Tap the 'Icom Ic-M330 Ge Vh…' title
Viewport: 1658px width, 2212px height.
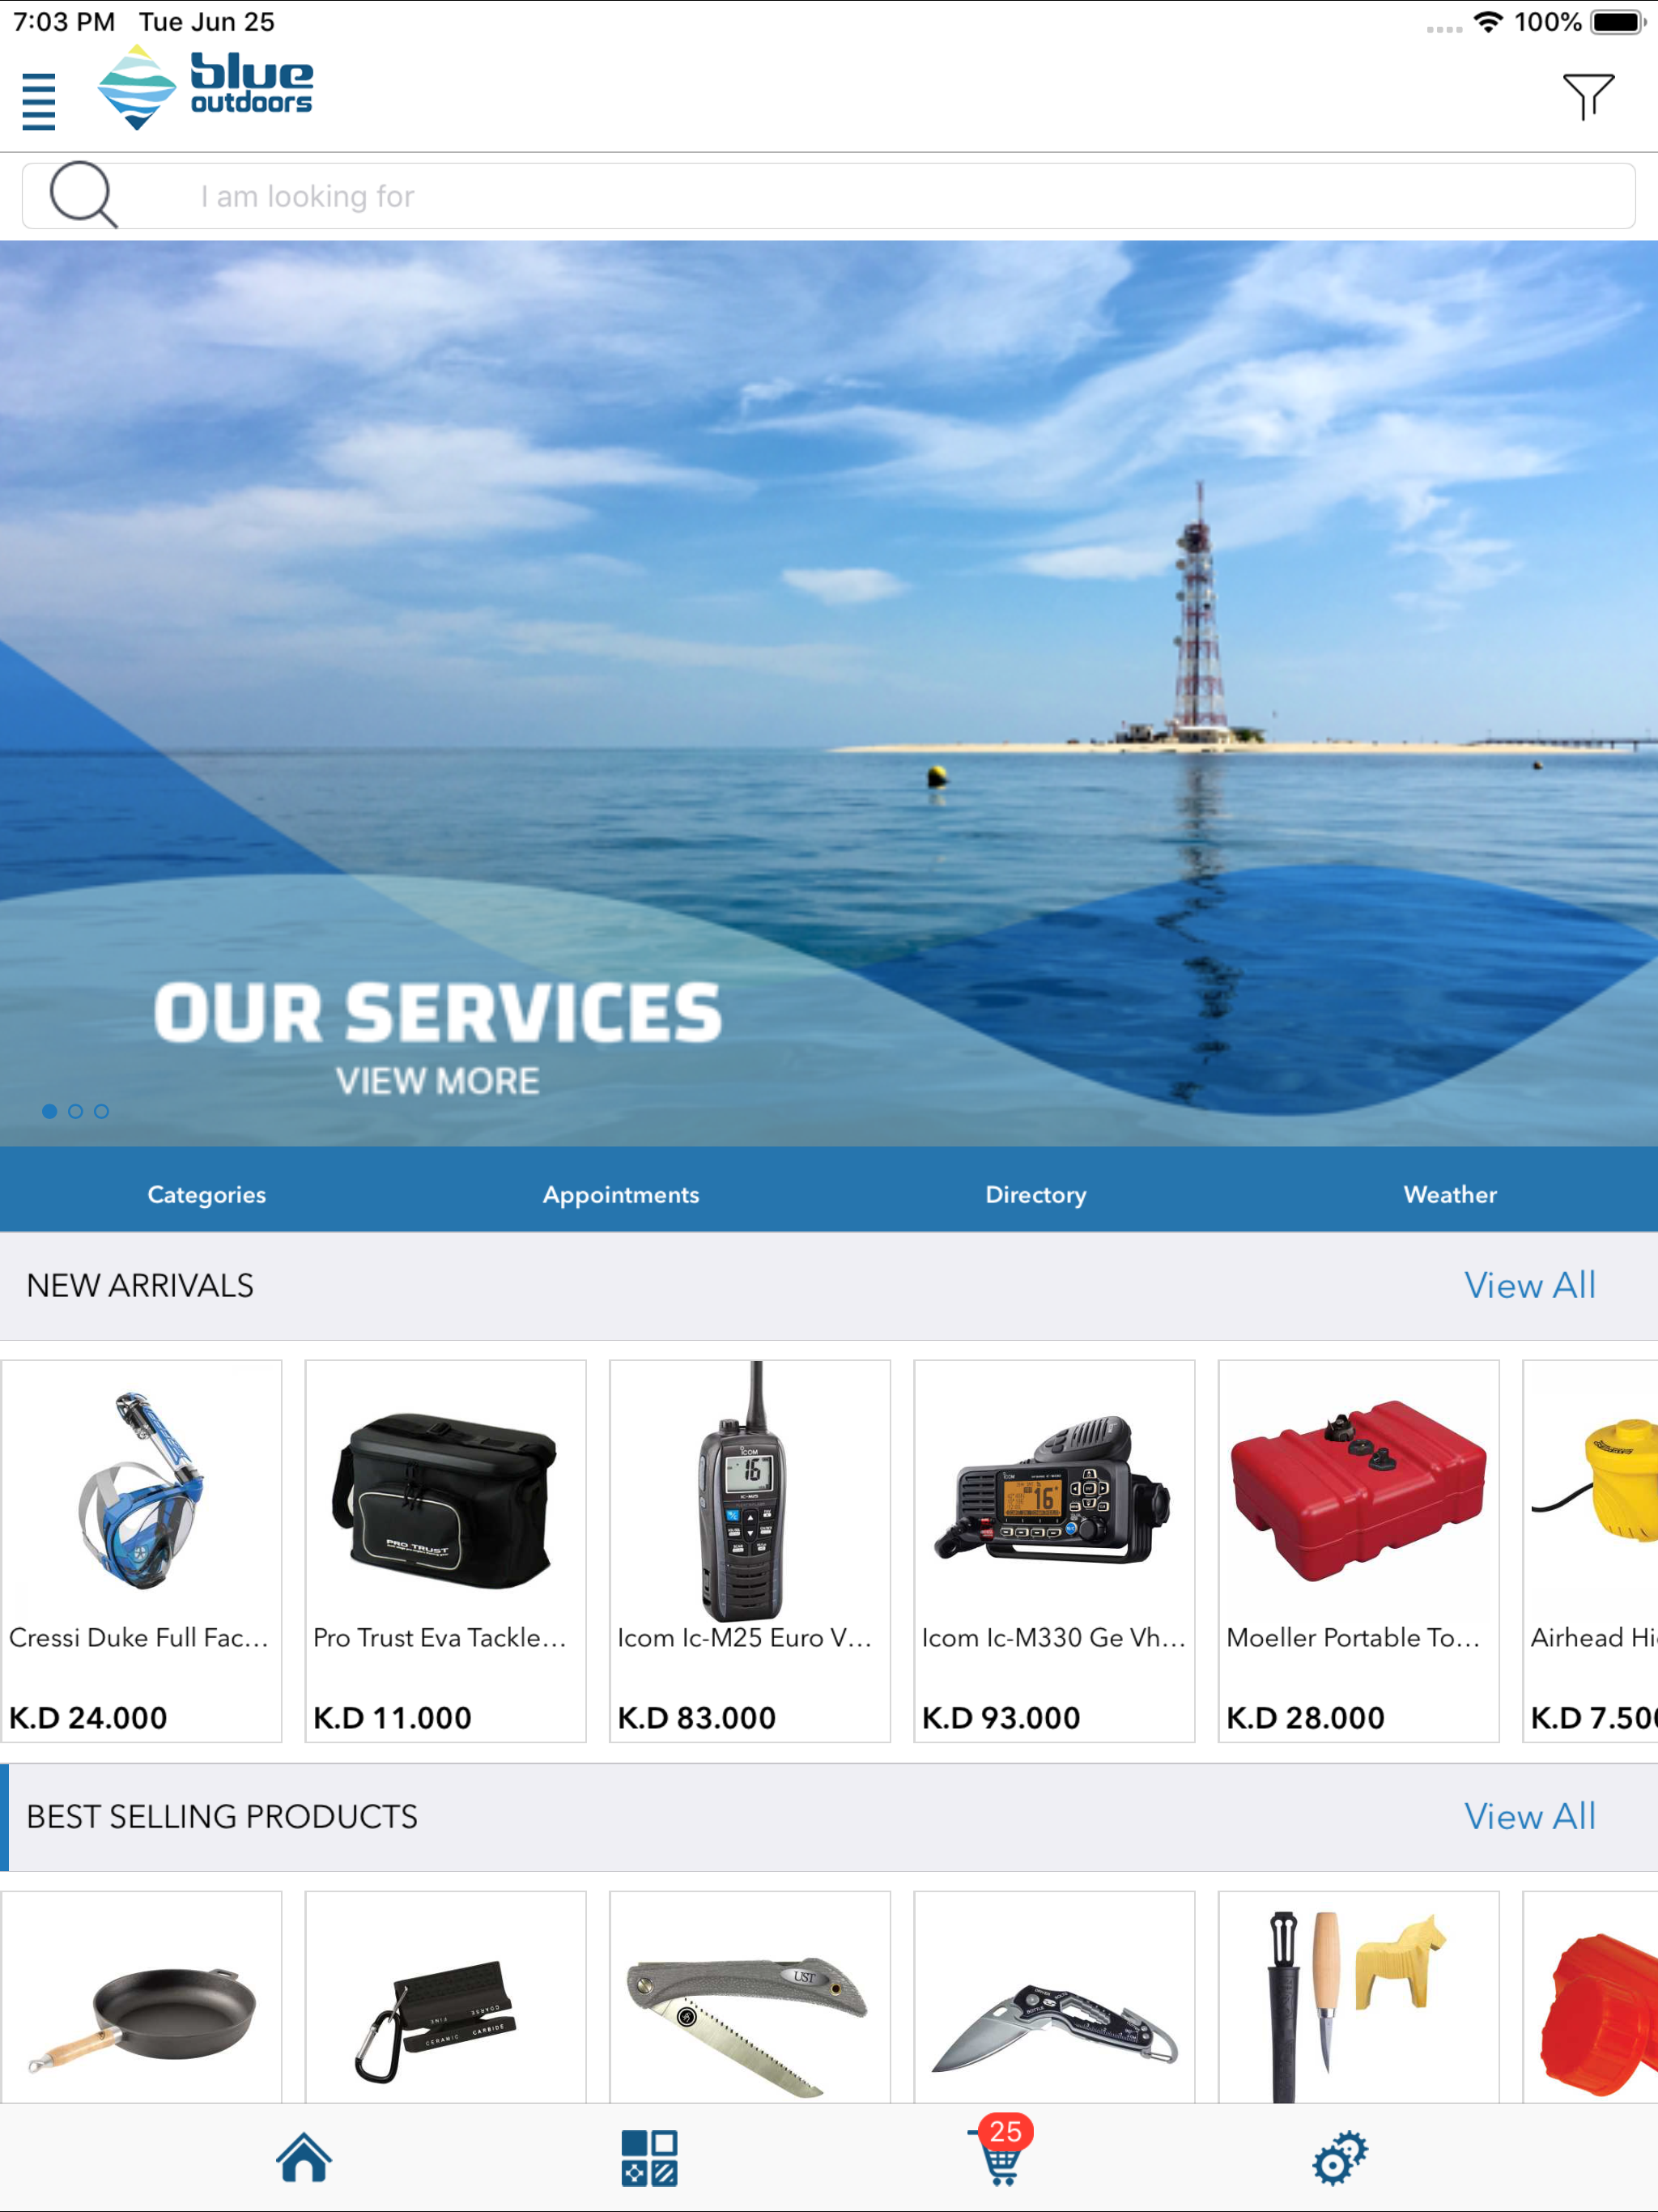[x=1054, y=1637]
